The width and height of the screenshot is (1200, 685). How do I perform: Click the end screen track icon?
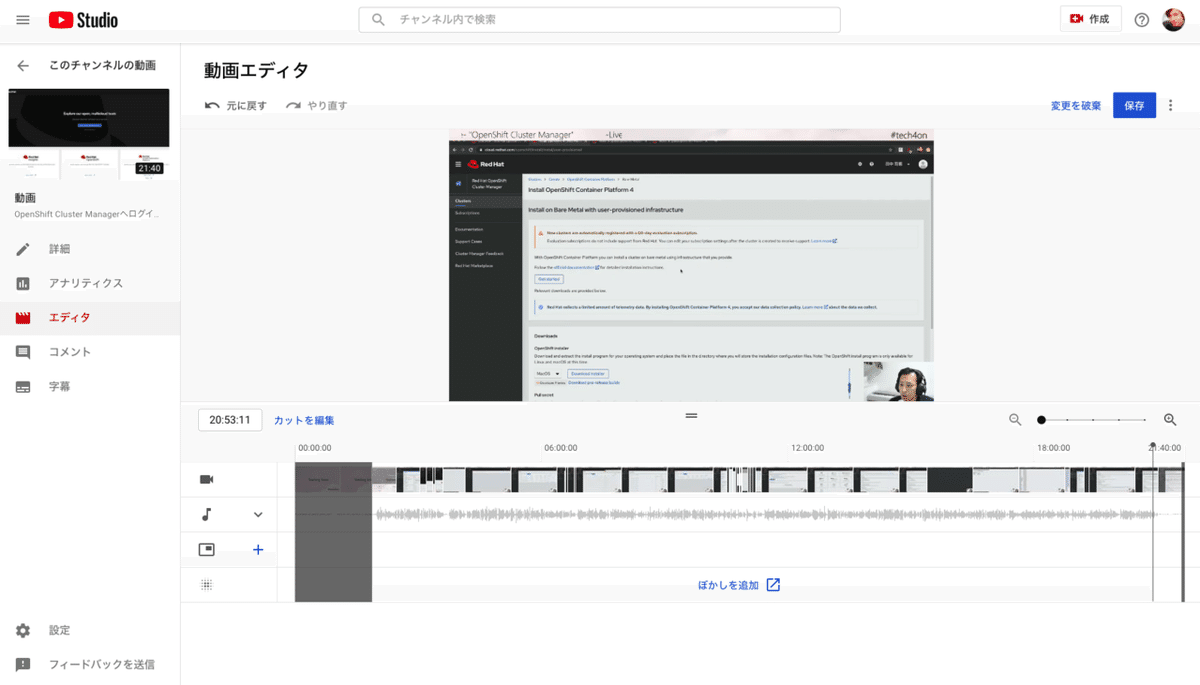pos(207,549)
